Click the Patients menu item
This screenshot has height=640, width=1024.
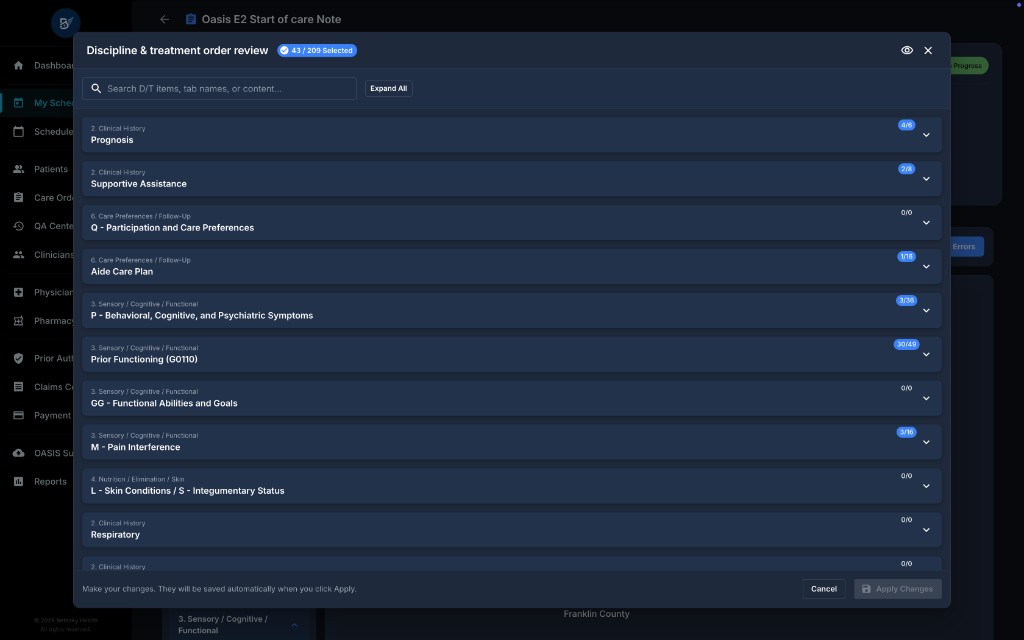click(51, 169)
